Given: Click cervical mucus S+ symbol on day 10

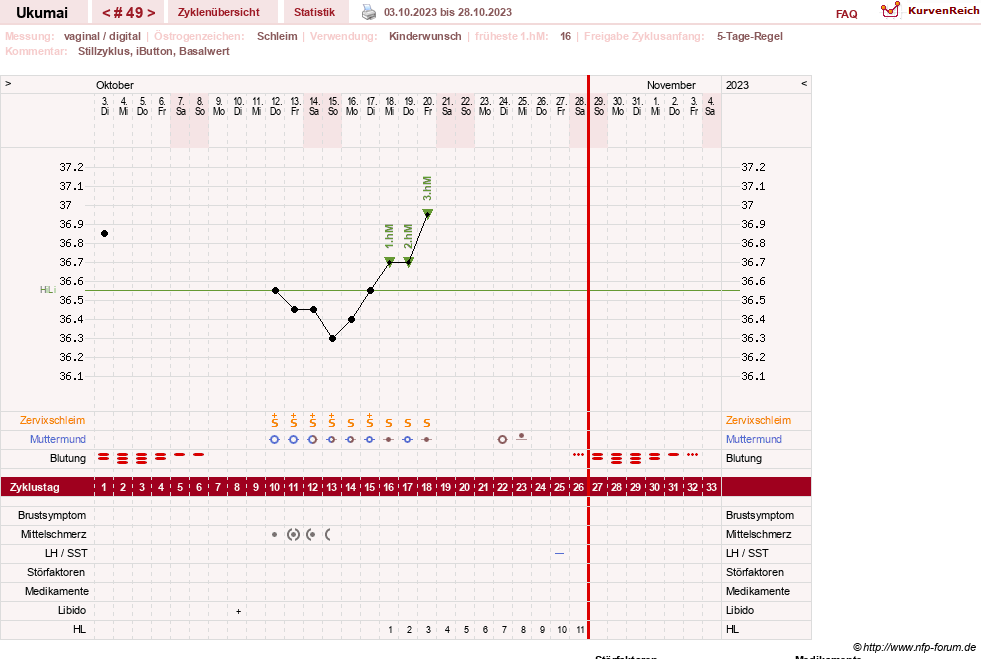Looking at the screenshot, I should tap(275, 421).
